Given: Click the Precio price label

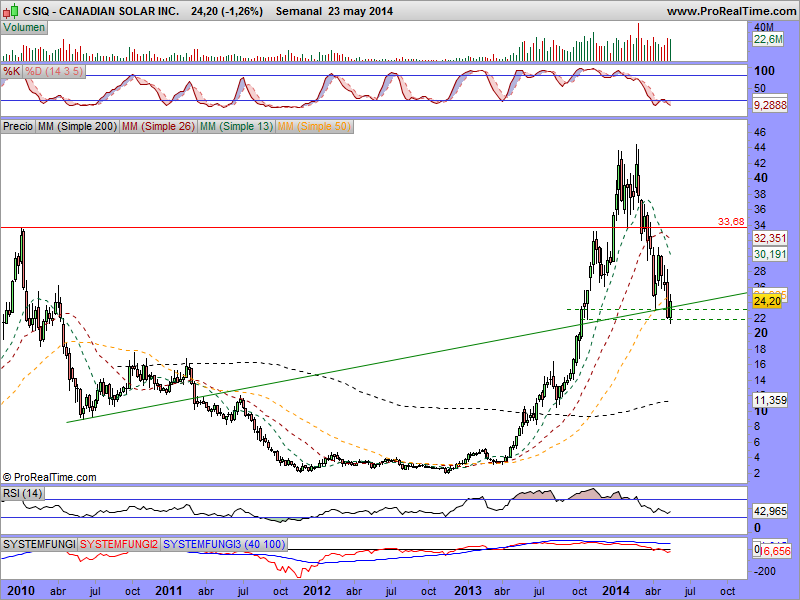Looking at the screenshot, I should (x=18, y=126).
